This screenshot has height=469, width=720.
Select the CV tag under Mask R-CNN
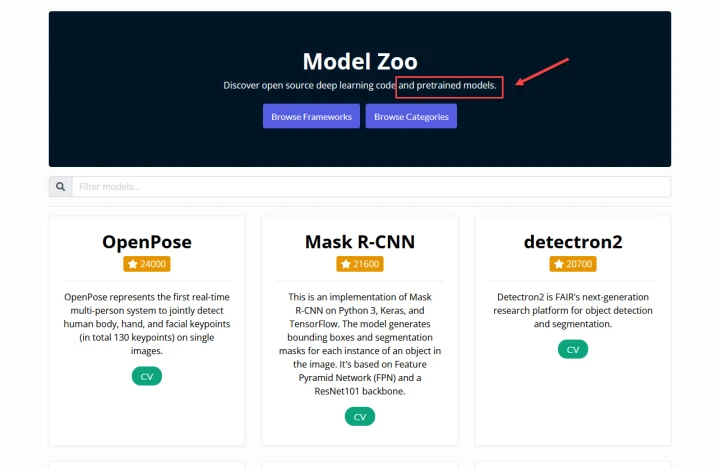(360, 417)
